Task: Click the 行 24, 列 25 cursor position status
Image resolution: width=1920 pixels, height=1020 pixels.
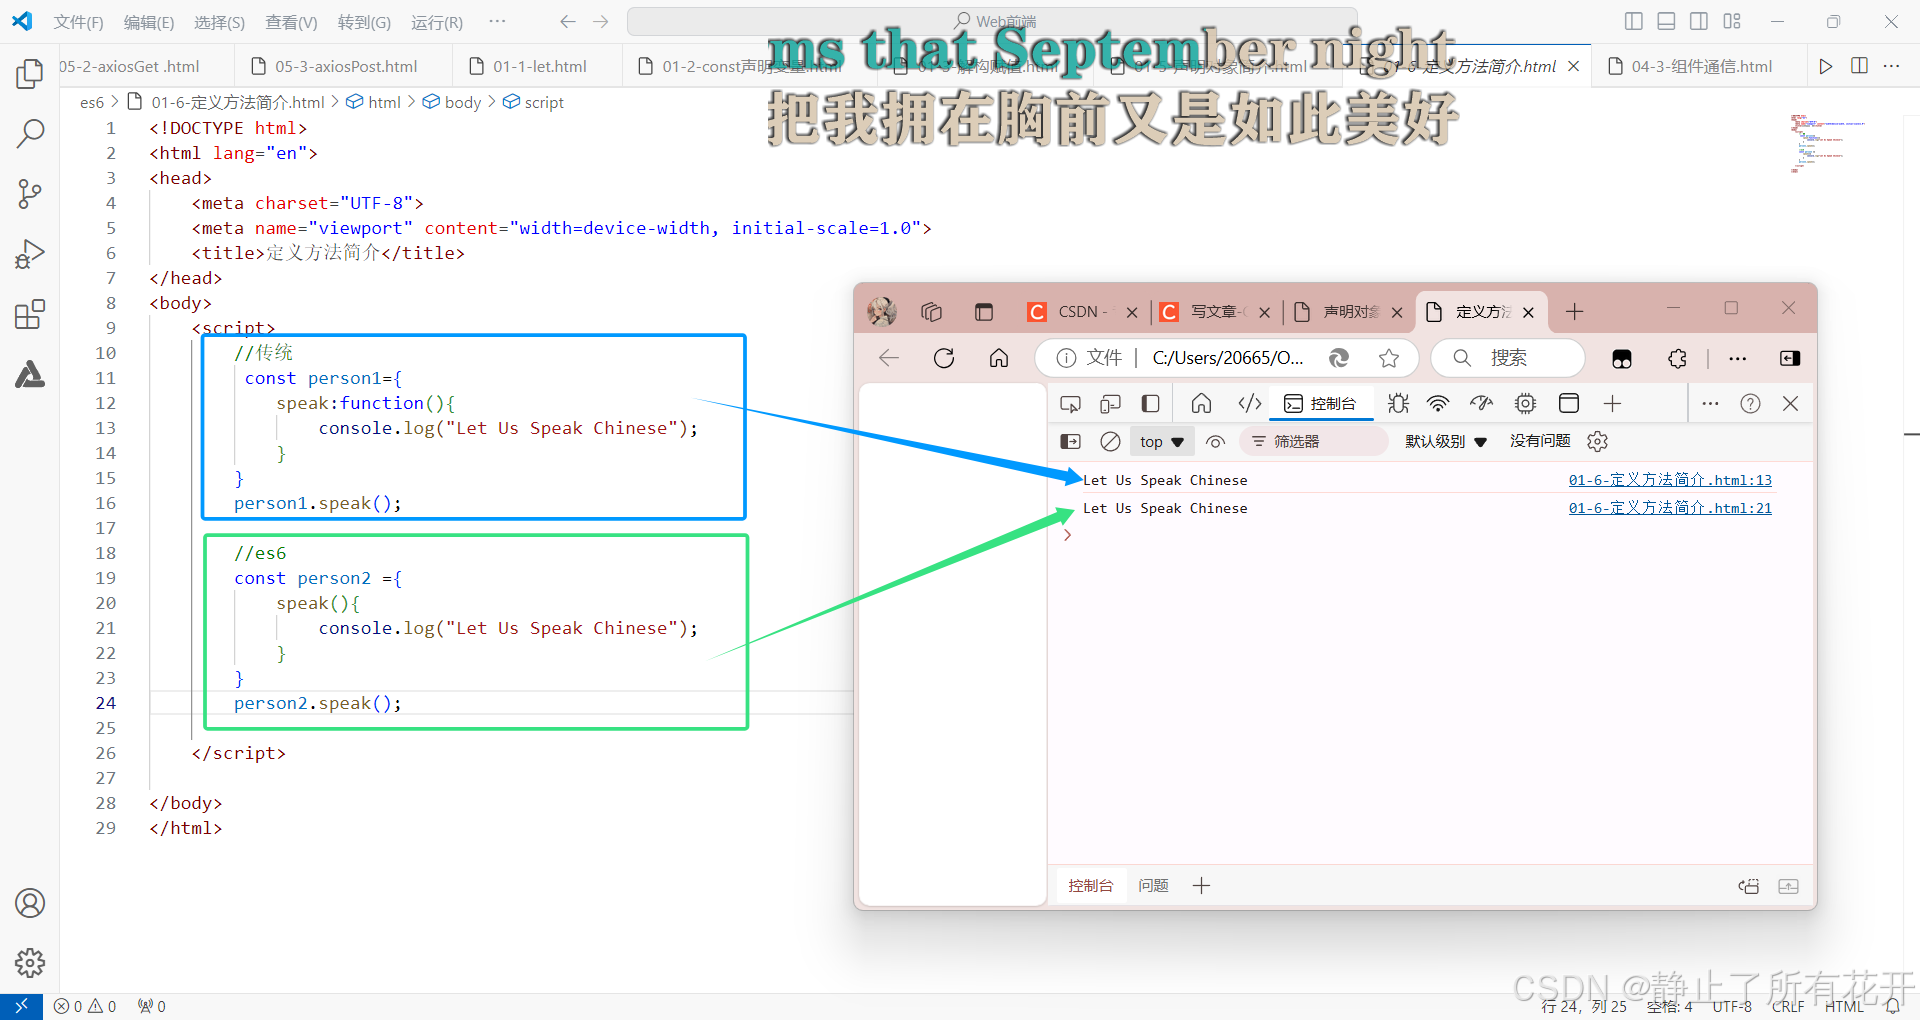Action: 1584,1006
